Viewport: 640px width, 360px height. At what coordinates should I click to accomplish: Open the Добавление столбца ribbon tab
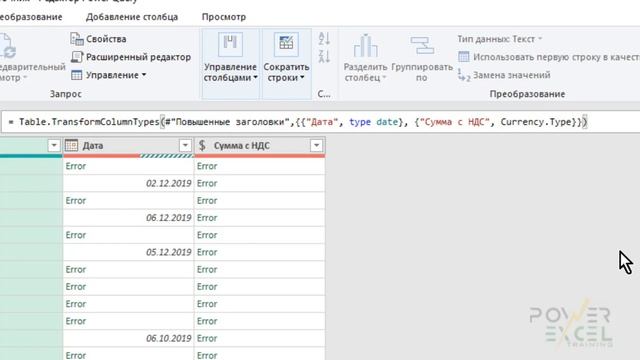[x=132, y=17]
